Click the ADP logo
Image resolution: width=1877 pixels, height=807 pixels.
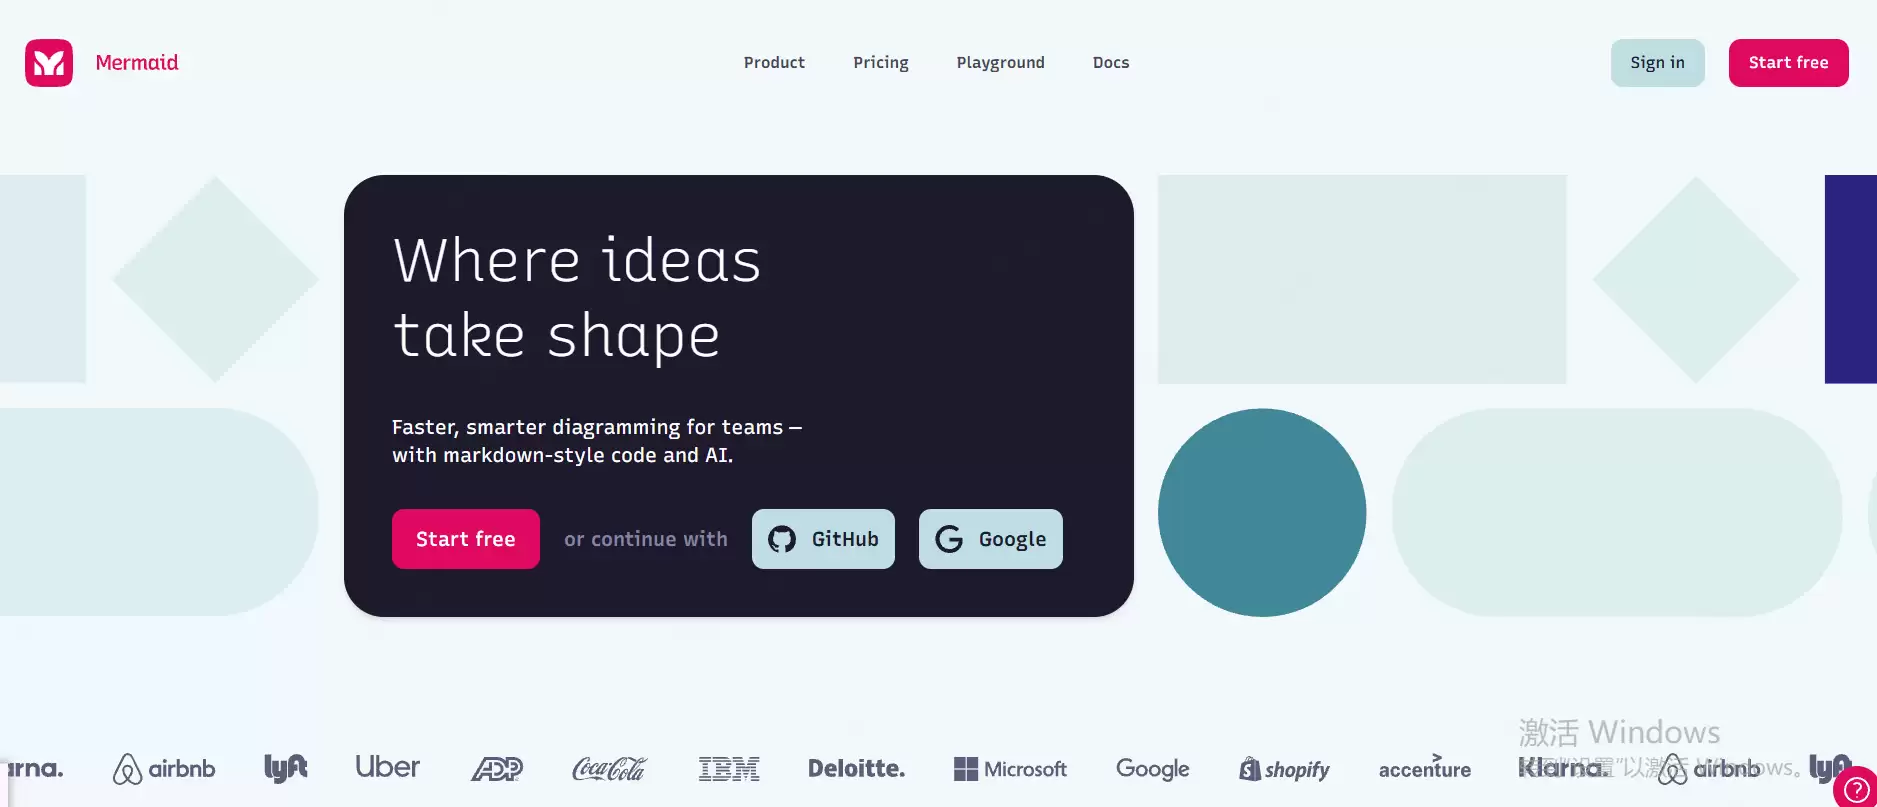coord(497,769)
